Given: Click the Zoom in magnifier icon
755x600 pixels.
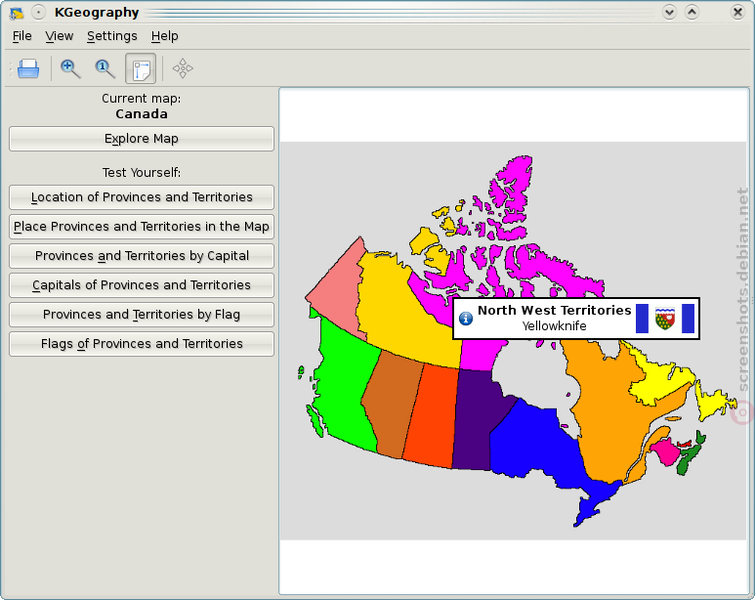Looking at the screenshot, I should tap(70, 68).
